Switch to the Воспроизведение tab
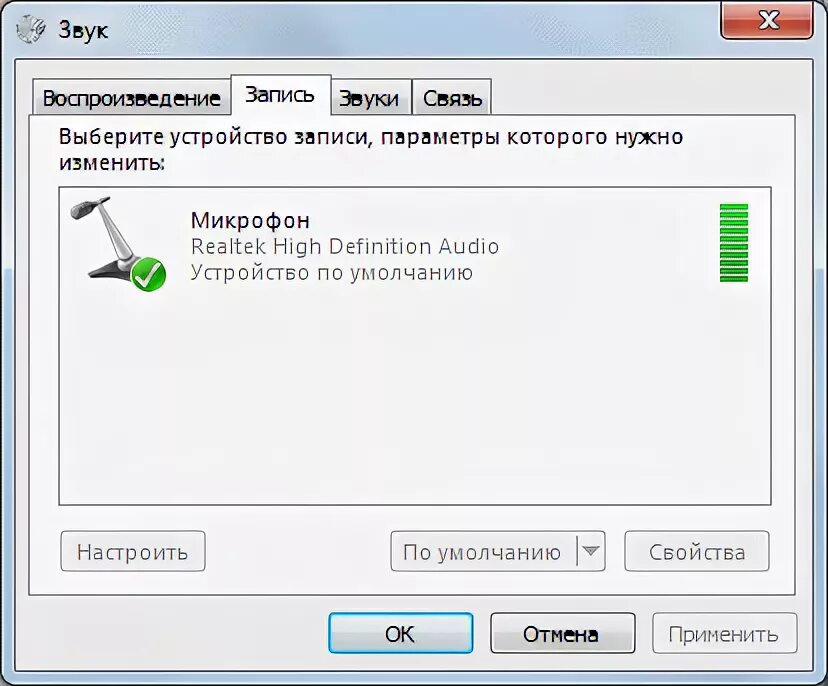The width and height of the screenshot is (828, 686). [131, 98]
